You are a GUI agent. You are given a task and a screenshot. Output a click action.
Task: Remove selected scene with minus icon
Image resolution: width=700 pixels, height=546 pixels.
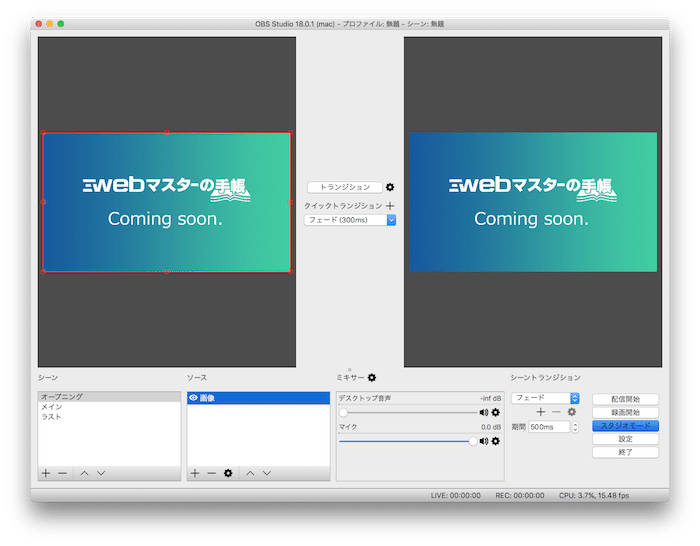click(62, 473)
